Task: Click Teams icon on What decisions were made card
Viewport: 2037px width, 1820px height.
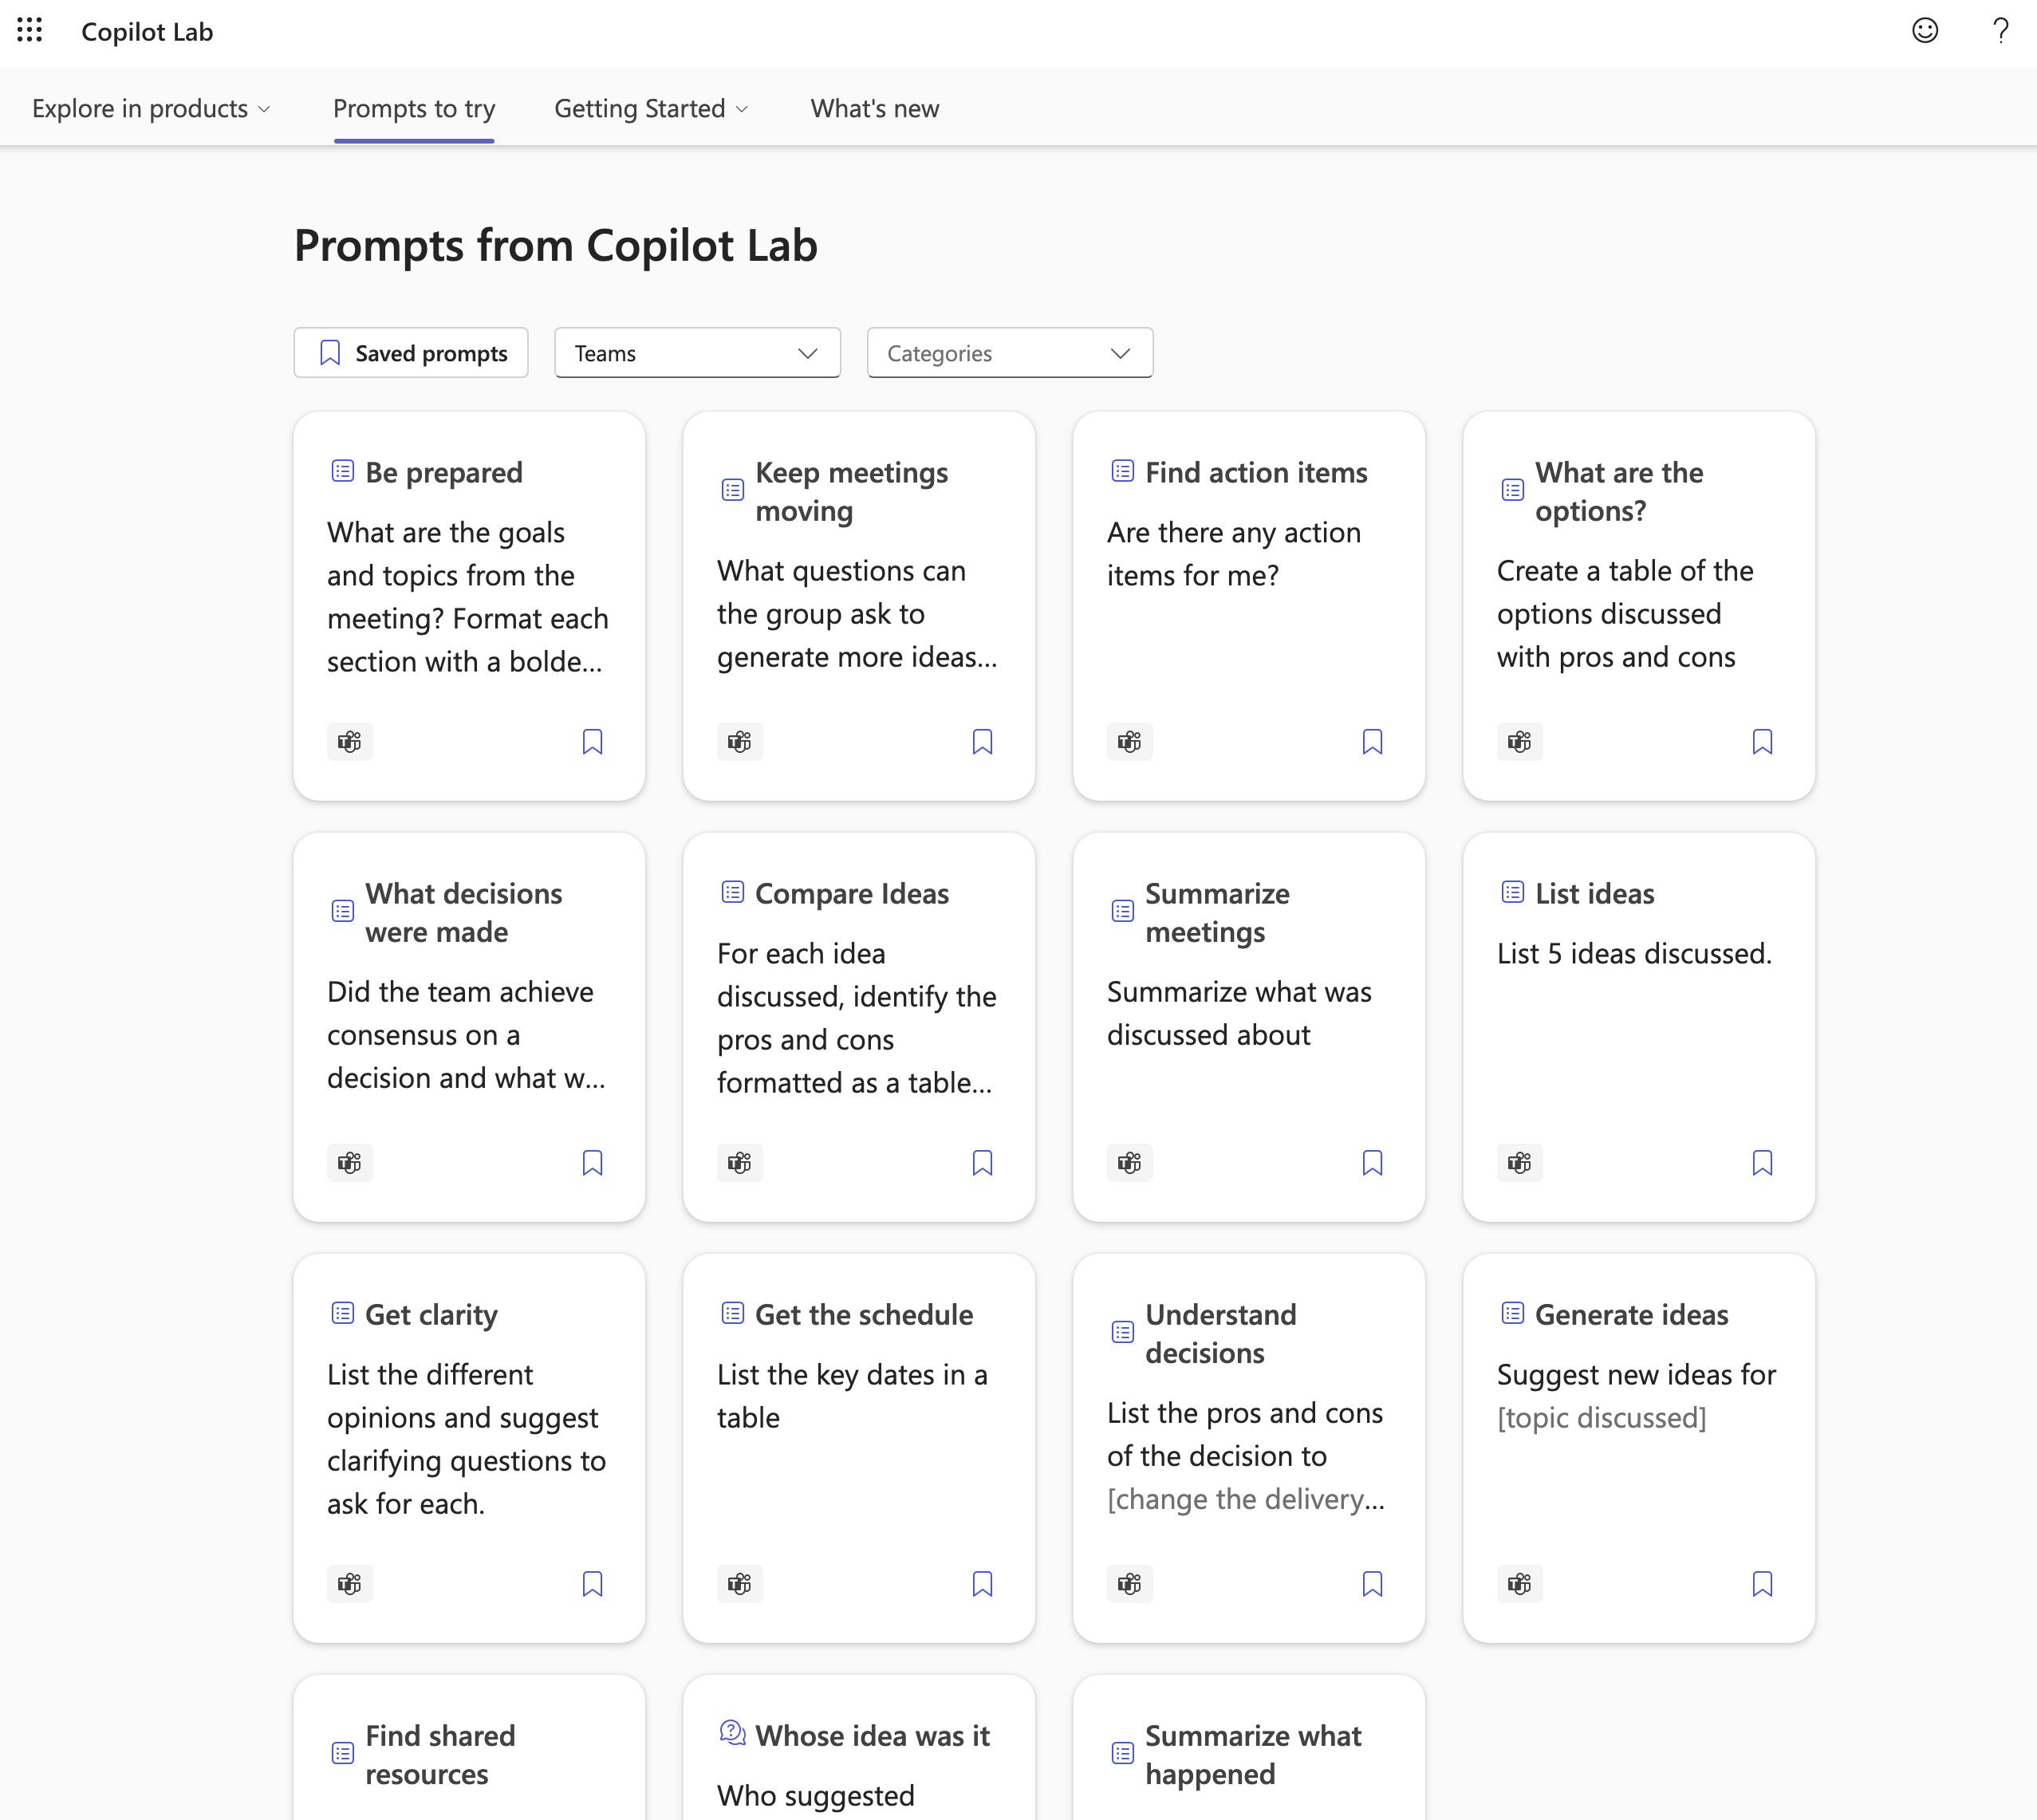Action: 349,1163
